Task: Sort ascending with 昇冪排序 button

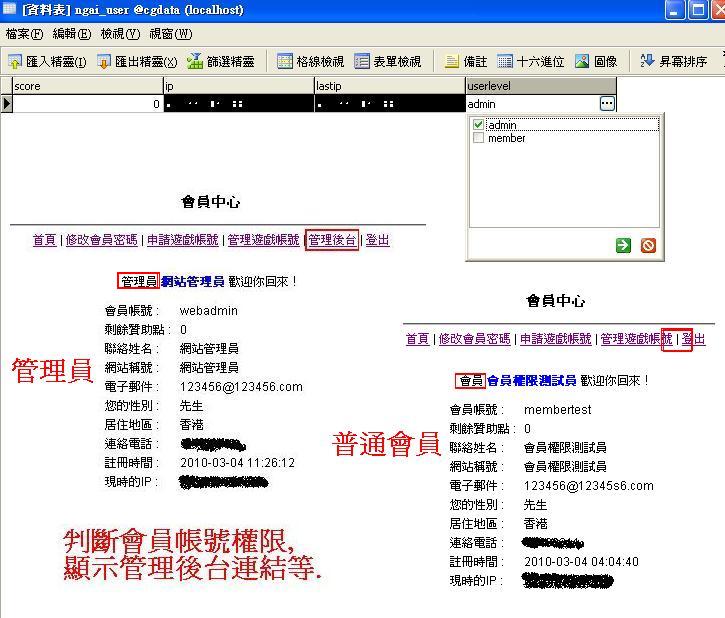Action: coord(673,61)
